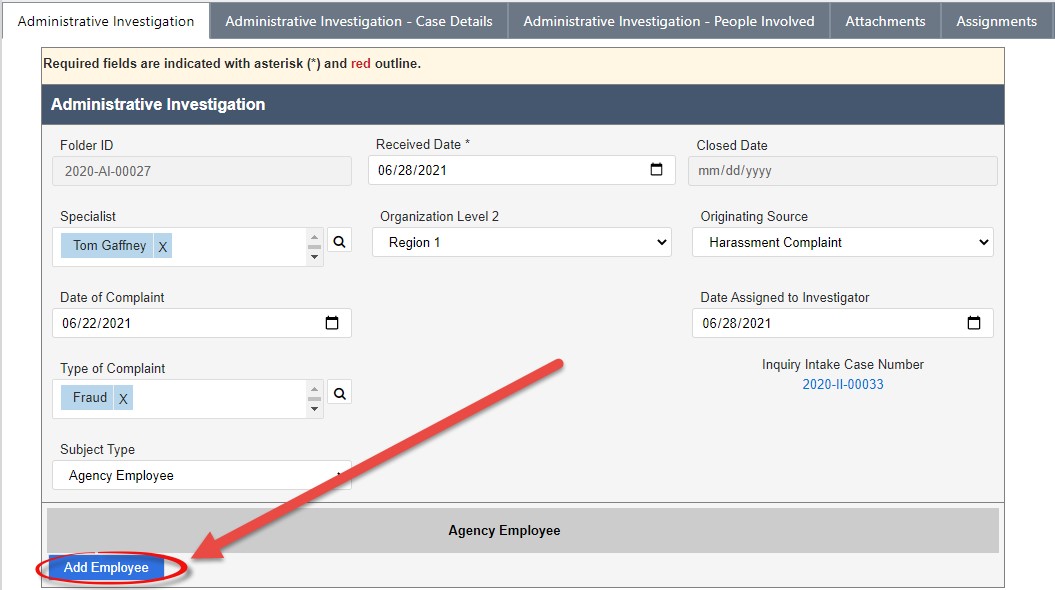
Task: Step up in the Specialist list box
Action: [x=314, y=237]
